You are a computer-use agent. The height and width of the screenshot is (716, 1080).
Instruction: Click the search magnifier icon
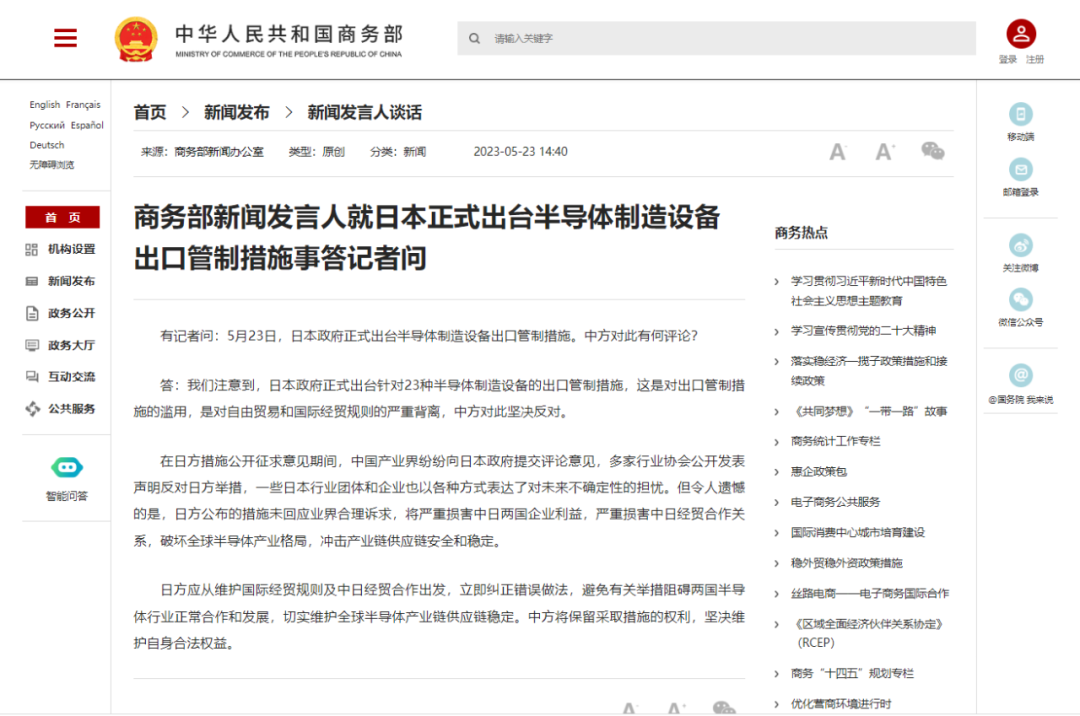[x=475, y=39]
